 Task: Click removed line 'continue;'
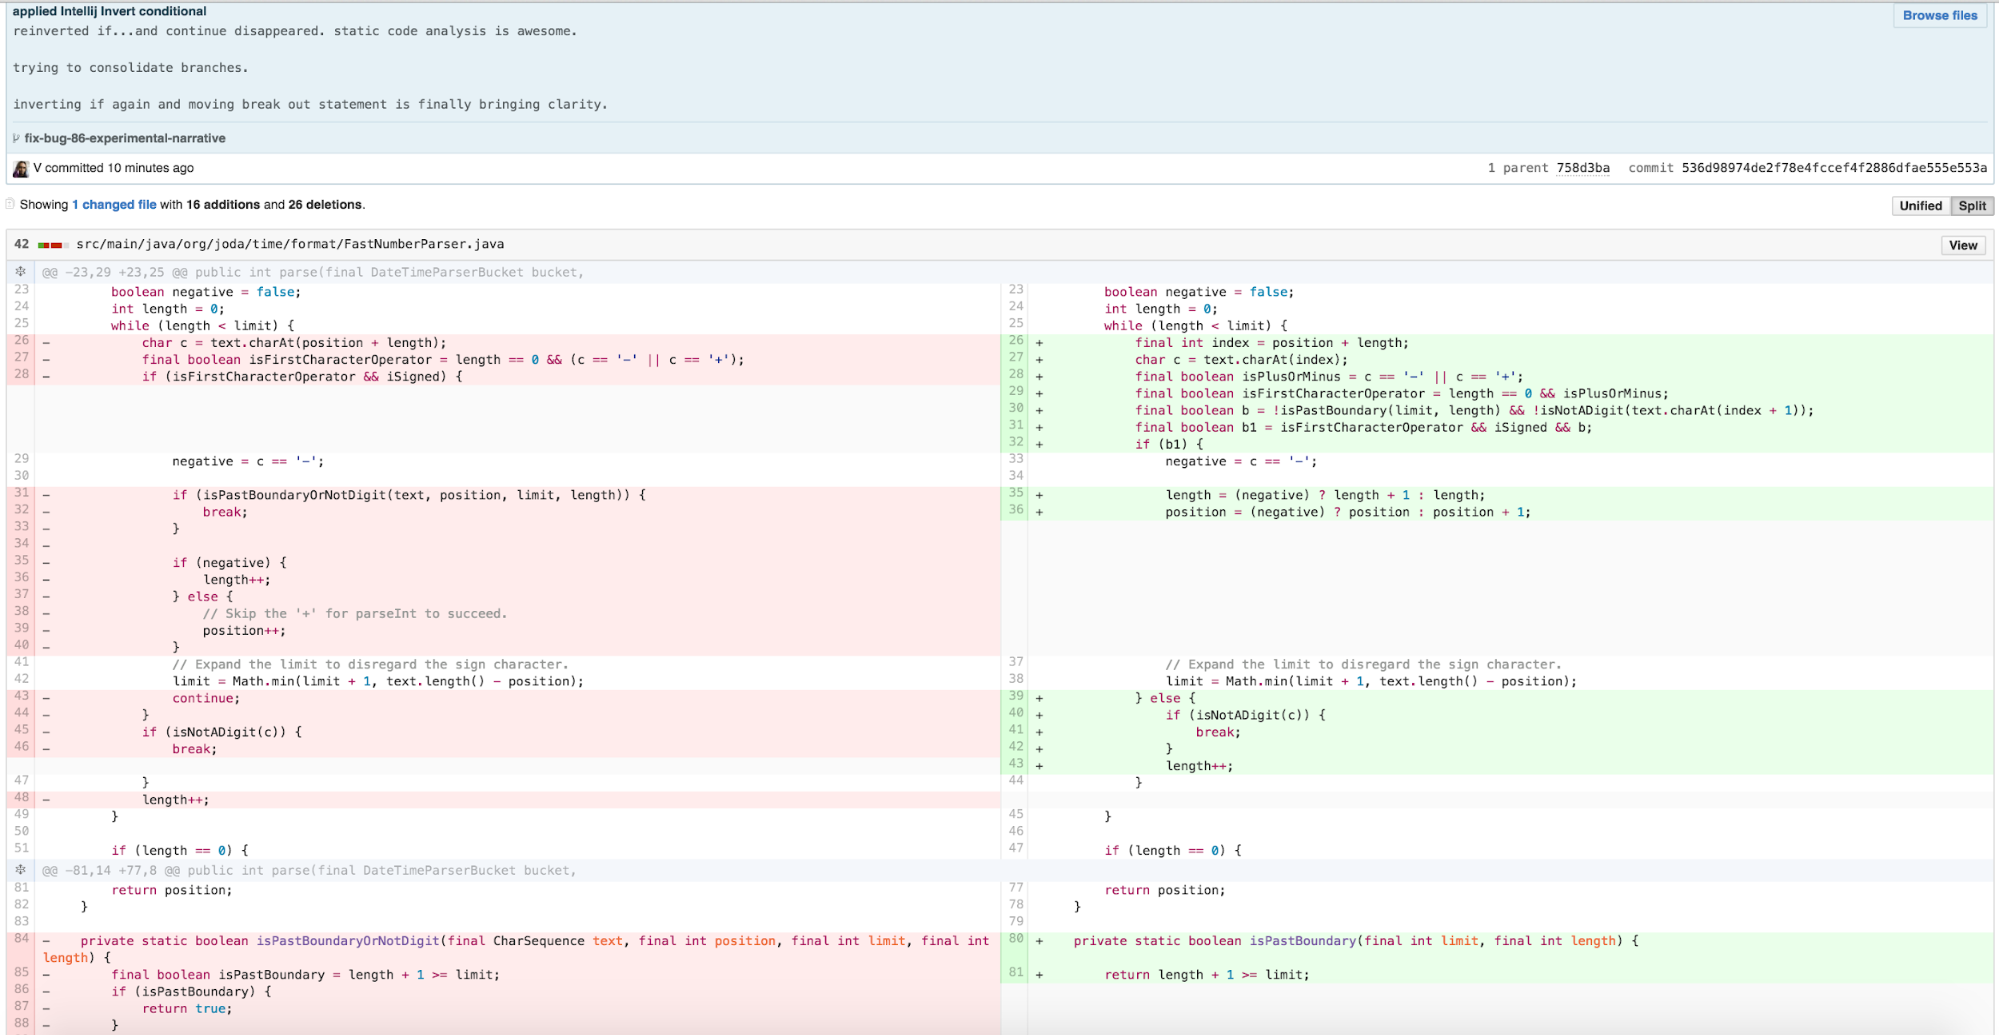[206, 698]
